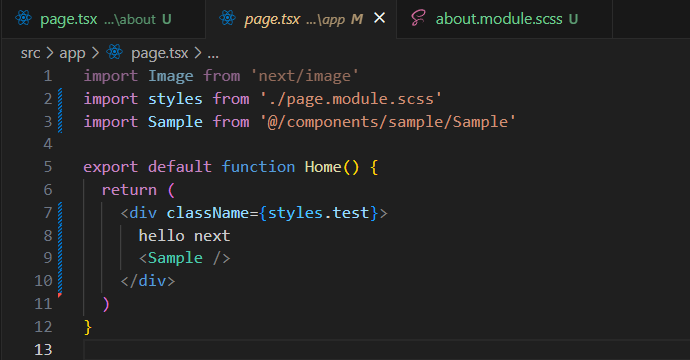Image resolution: width=690 pixels, height=360 pixels.
Task: Click React icon on about page.tsx tab
Action: pos(23,18)
